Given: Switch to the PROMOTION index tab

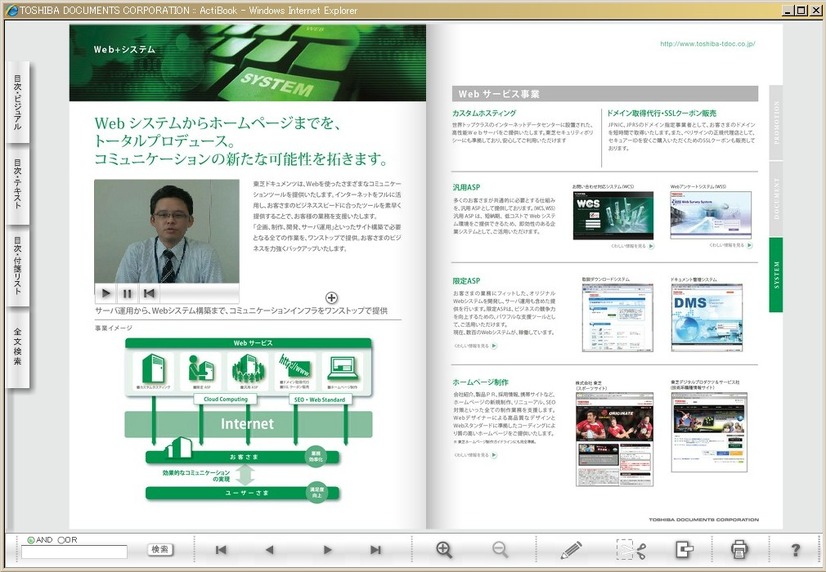Looking at the screenshot, I should pos(776,122).
